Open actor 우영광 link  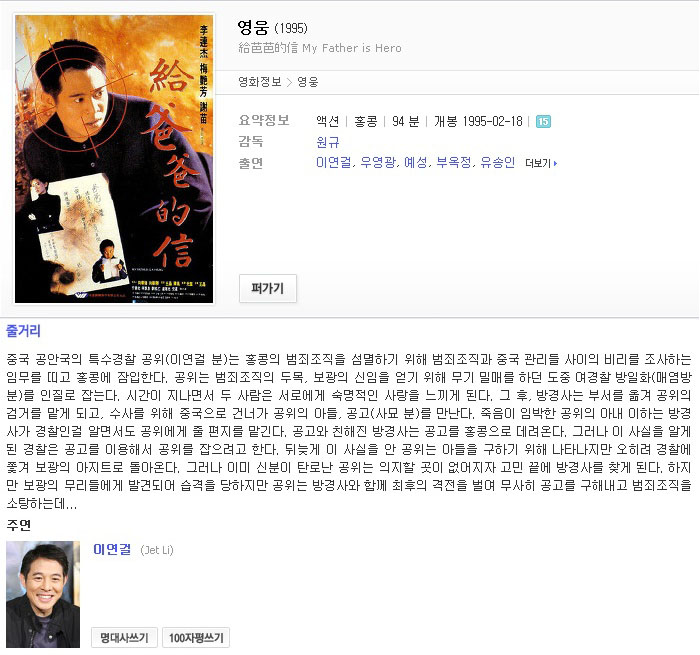[x=378, y=163]
